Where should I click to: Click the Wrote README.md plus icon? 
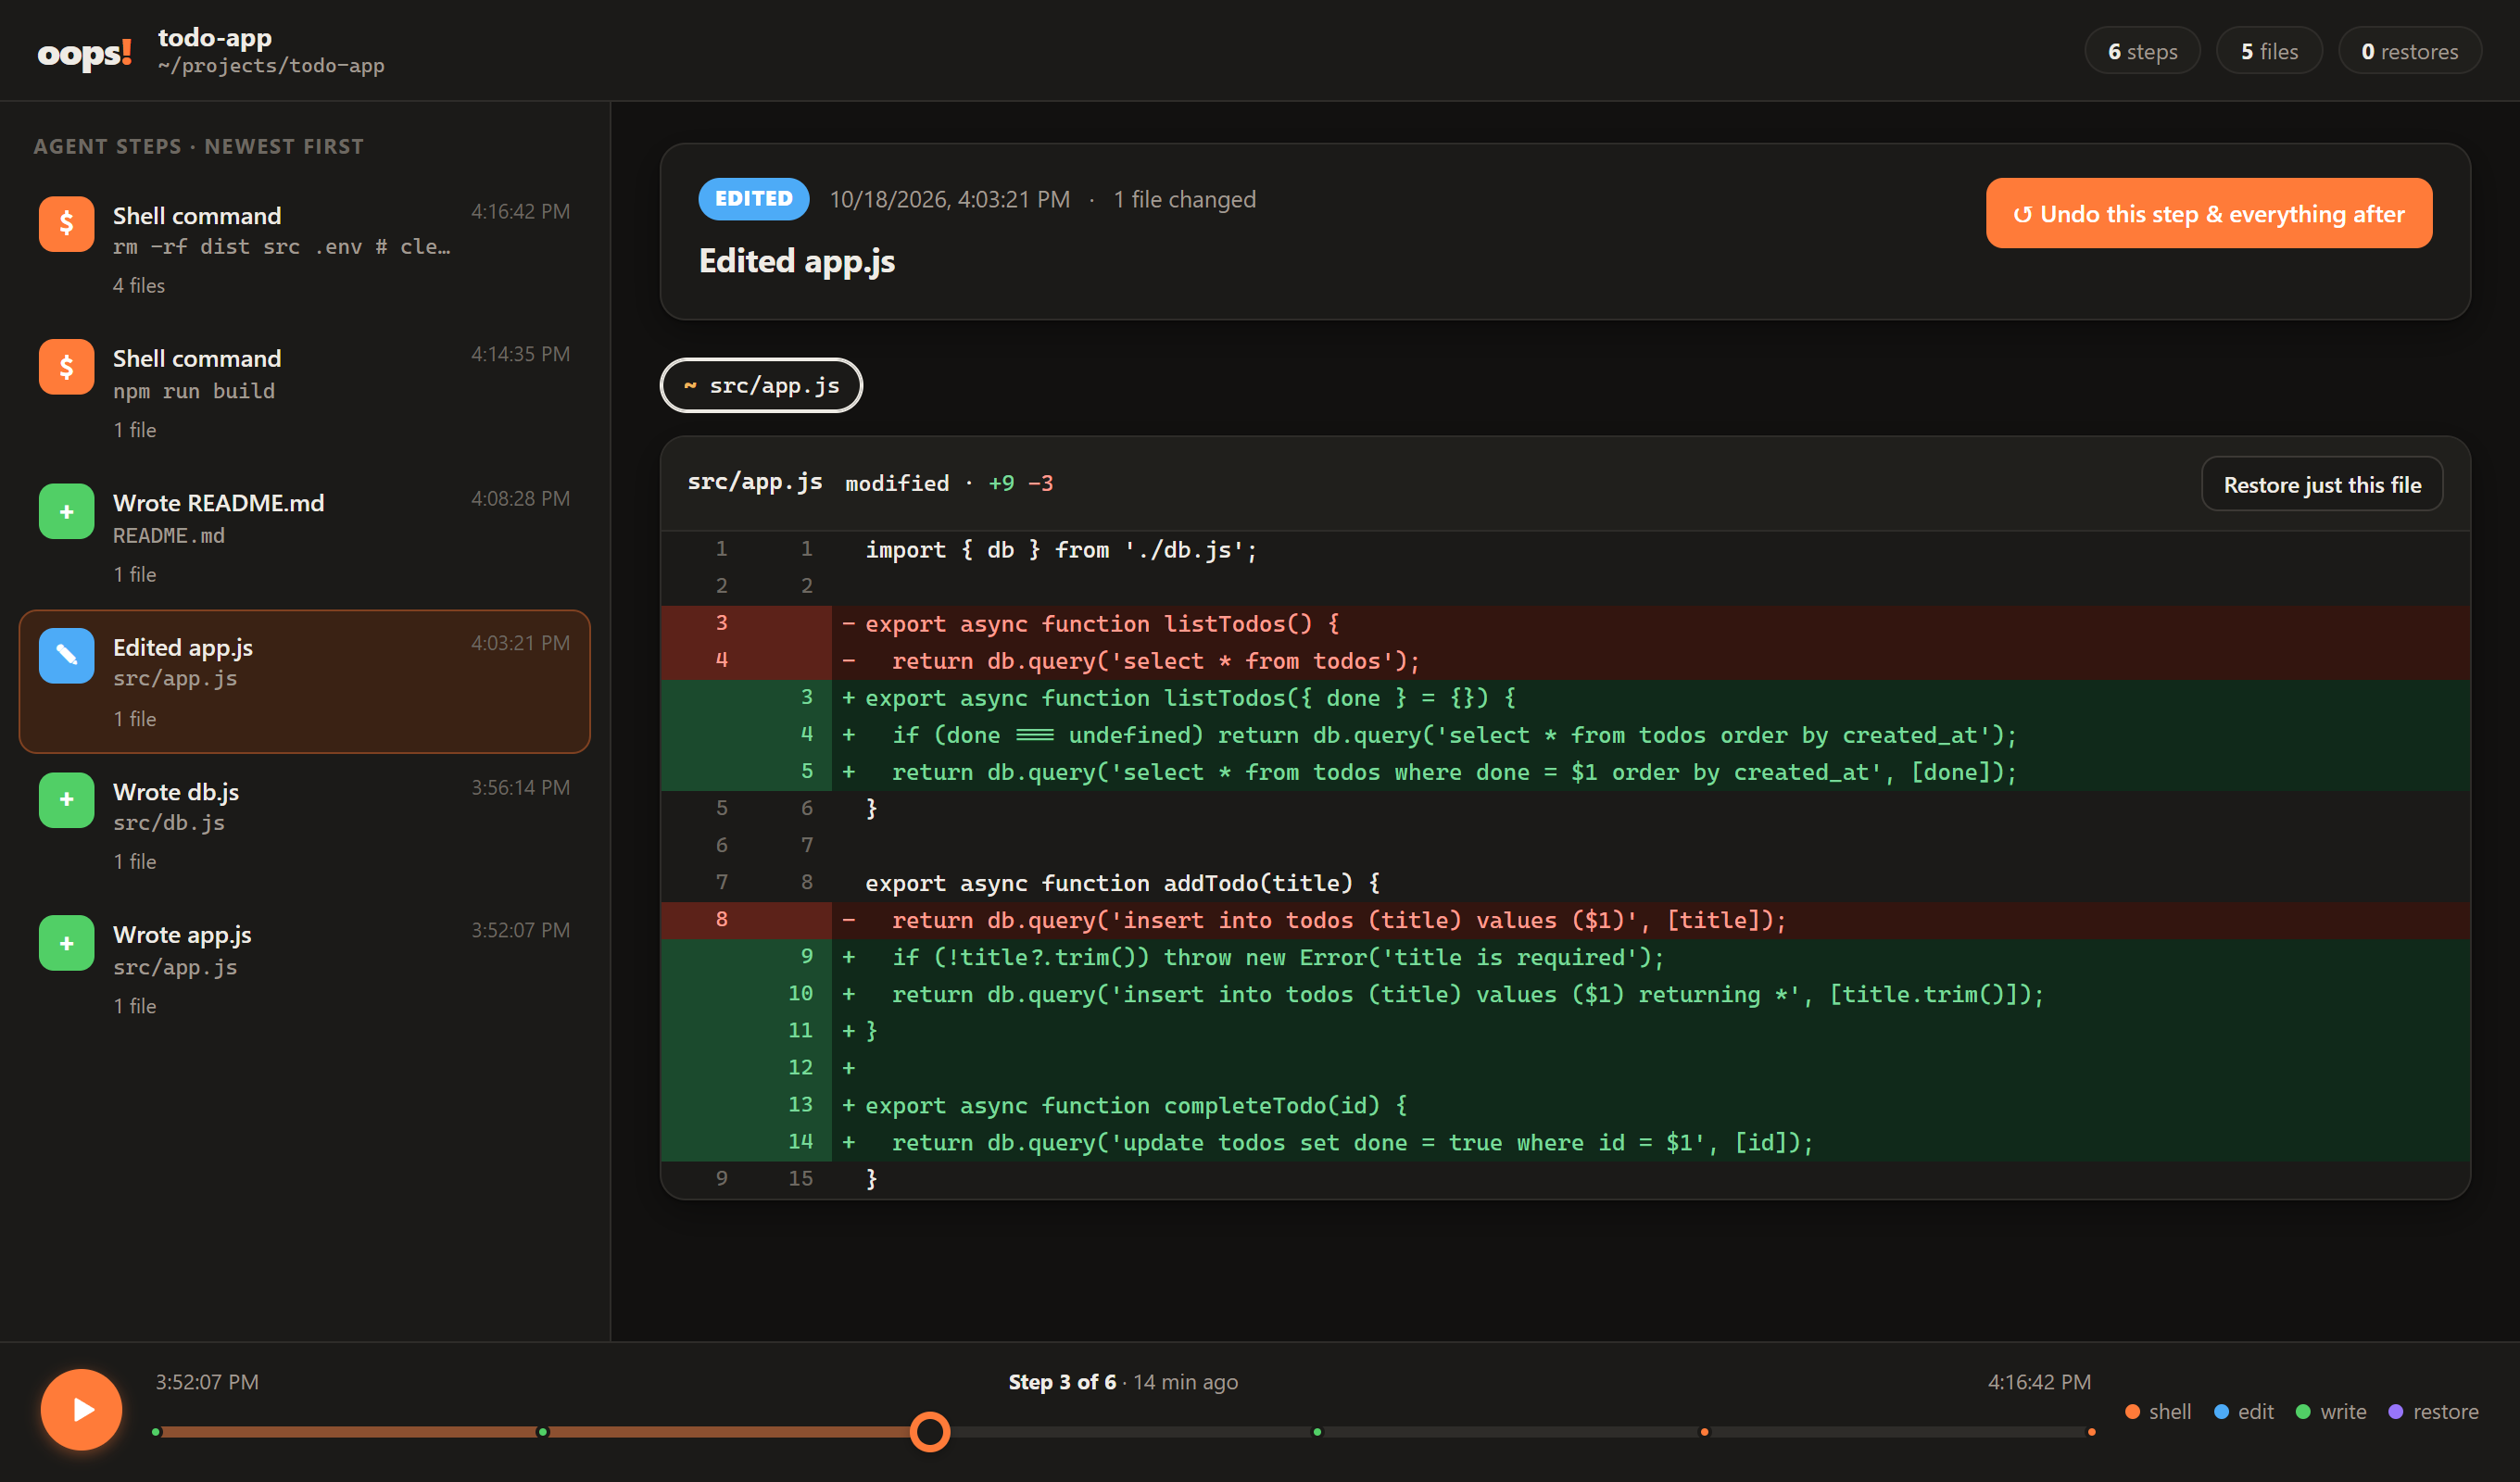coord(66,511)
